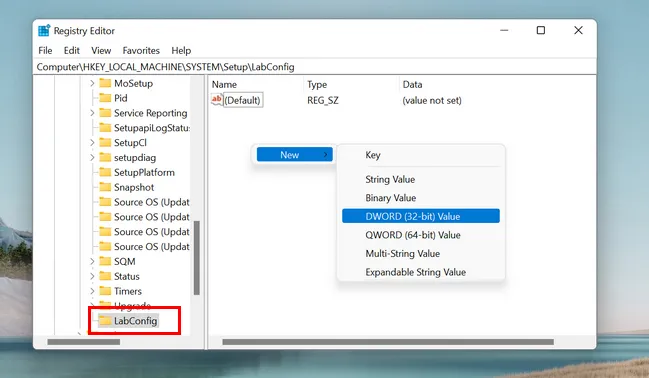This screenshot has width=649, height=378.
Task: Click the Snapshot folder icon
Action: point(105,188)
